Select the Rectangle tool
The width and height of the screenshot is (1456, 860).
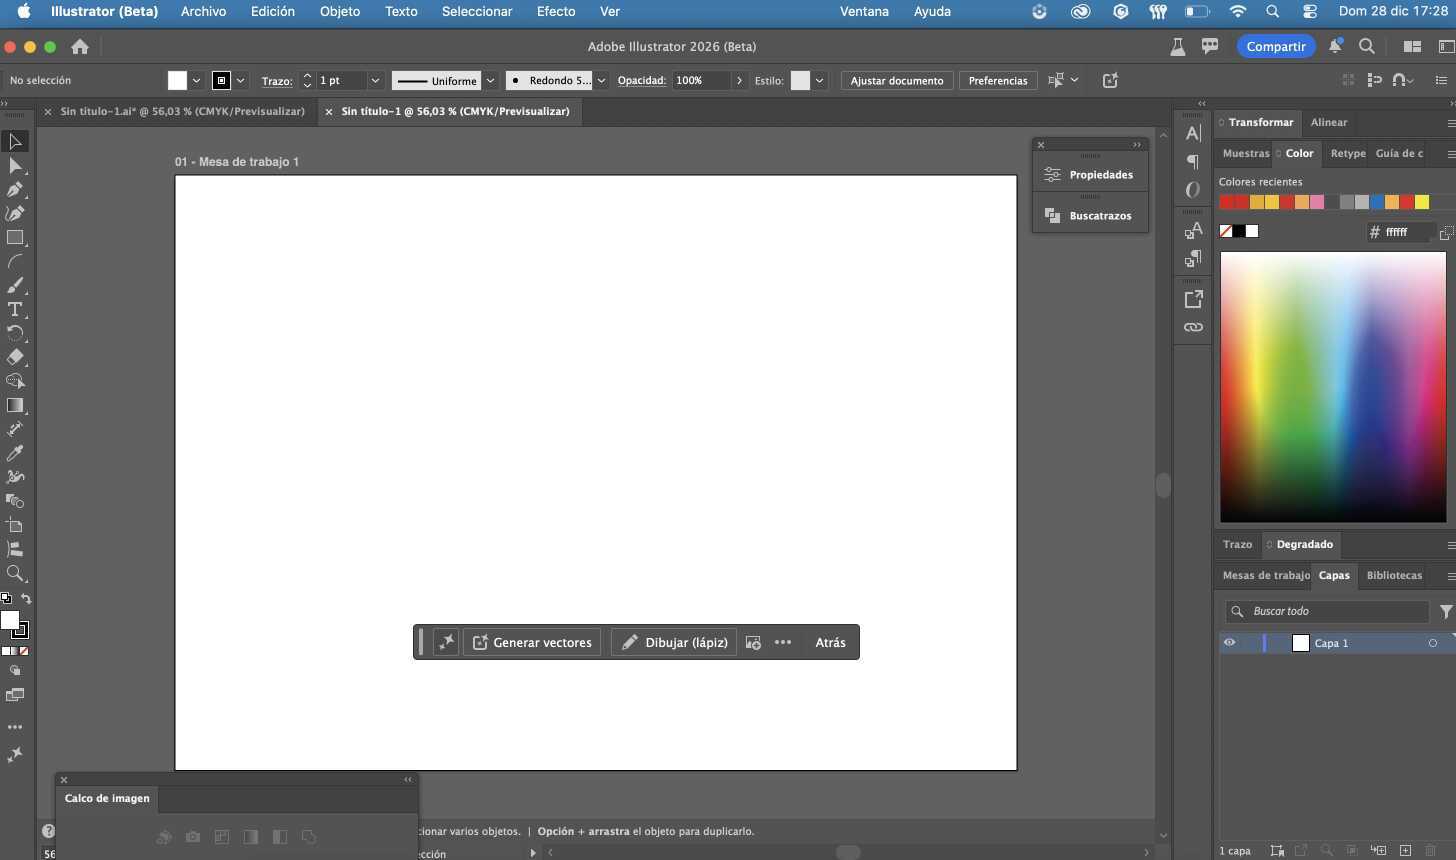pyautogui.click(x=15, y=235)
